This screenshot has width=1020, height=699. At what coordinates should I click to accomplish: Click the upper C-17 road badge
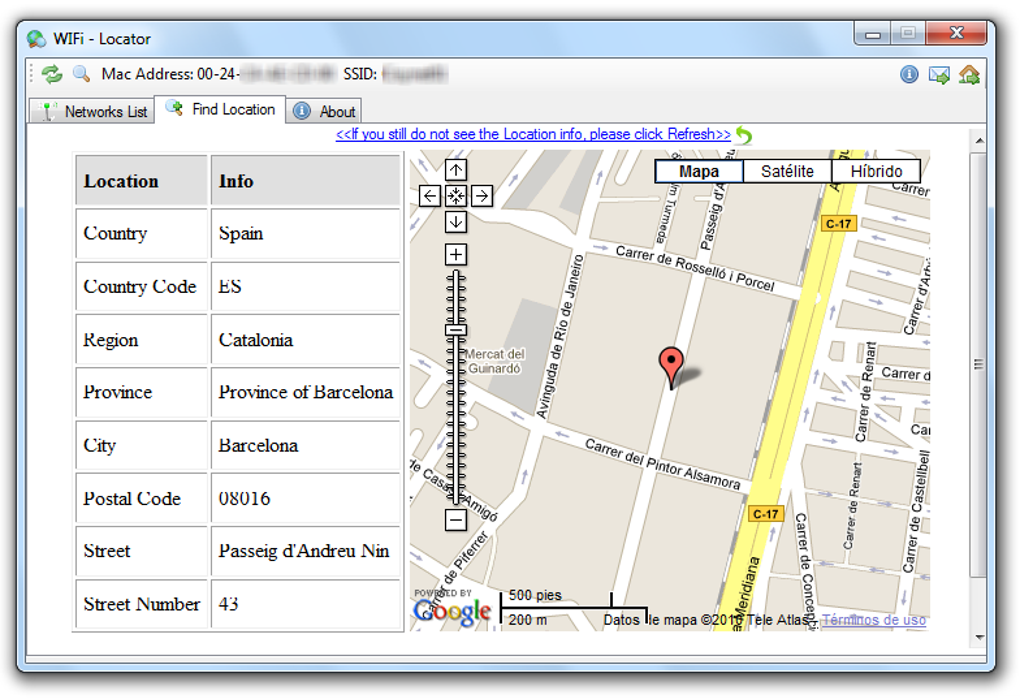coord(839,224)
